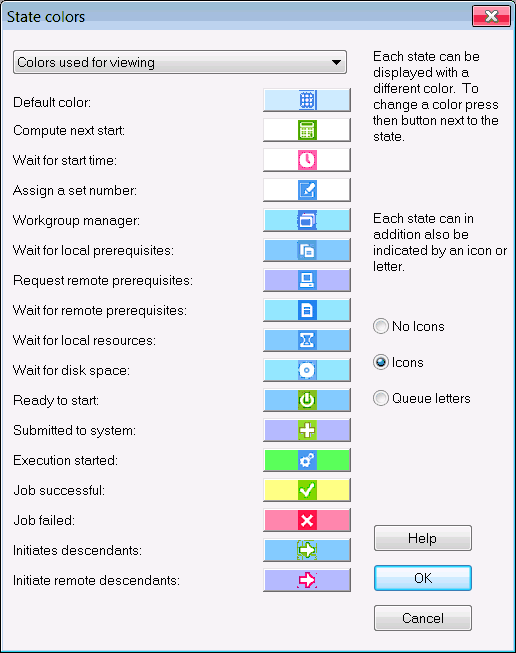Click Cancel to discard changes

click(x=423, y=618)
